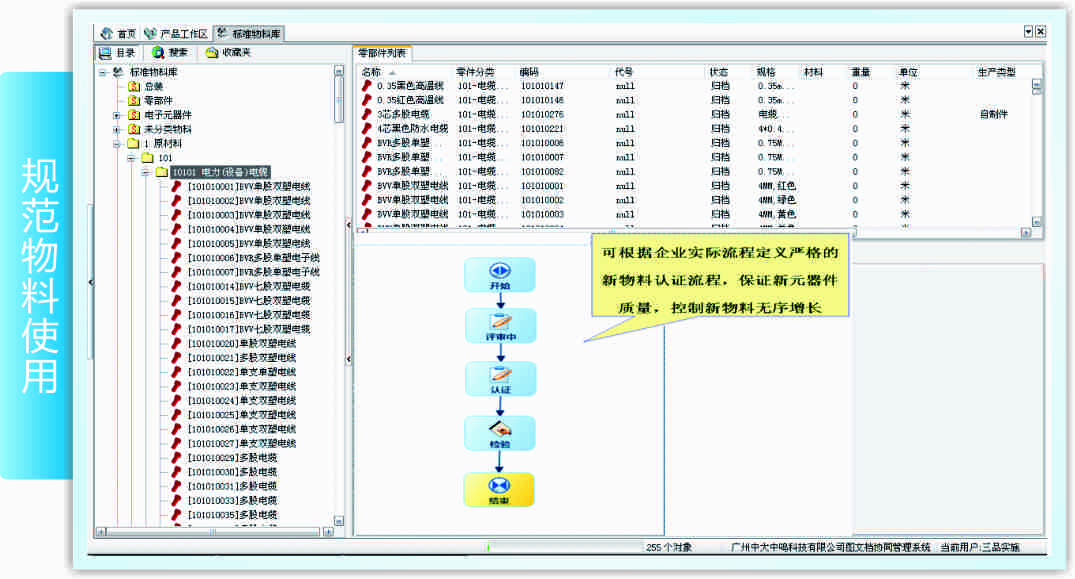This screenshot has width=1075, height=579.
Task: Collapse the 10101 电力(设备)电缆 folder
Action: tap(146, 172)
